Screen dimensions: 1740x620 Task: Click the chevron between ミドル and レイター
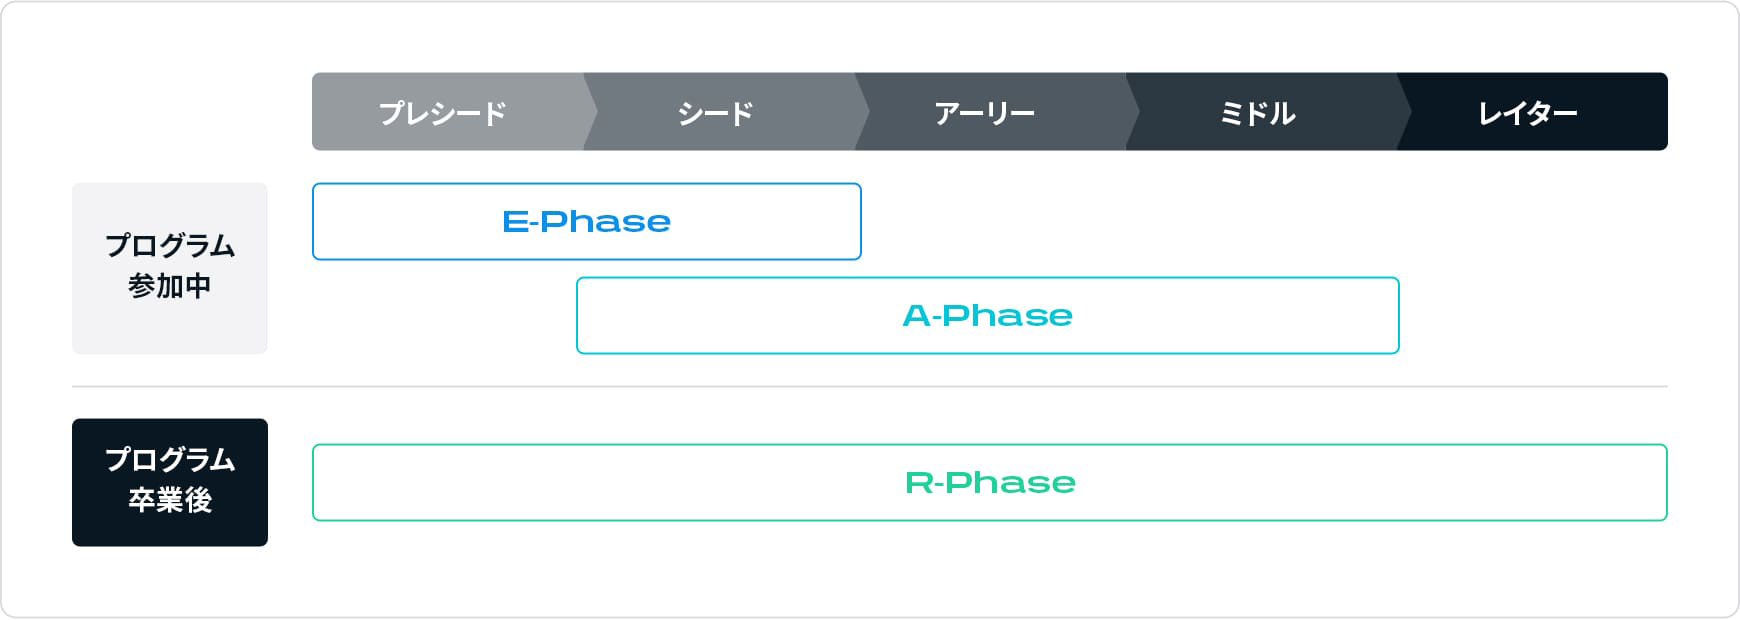coord(1404,112)
